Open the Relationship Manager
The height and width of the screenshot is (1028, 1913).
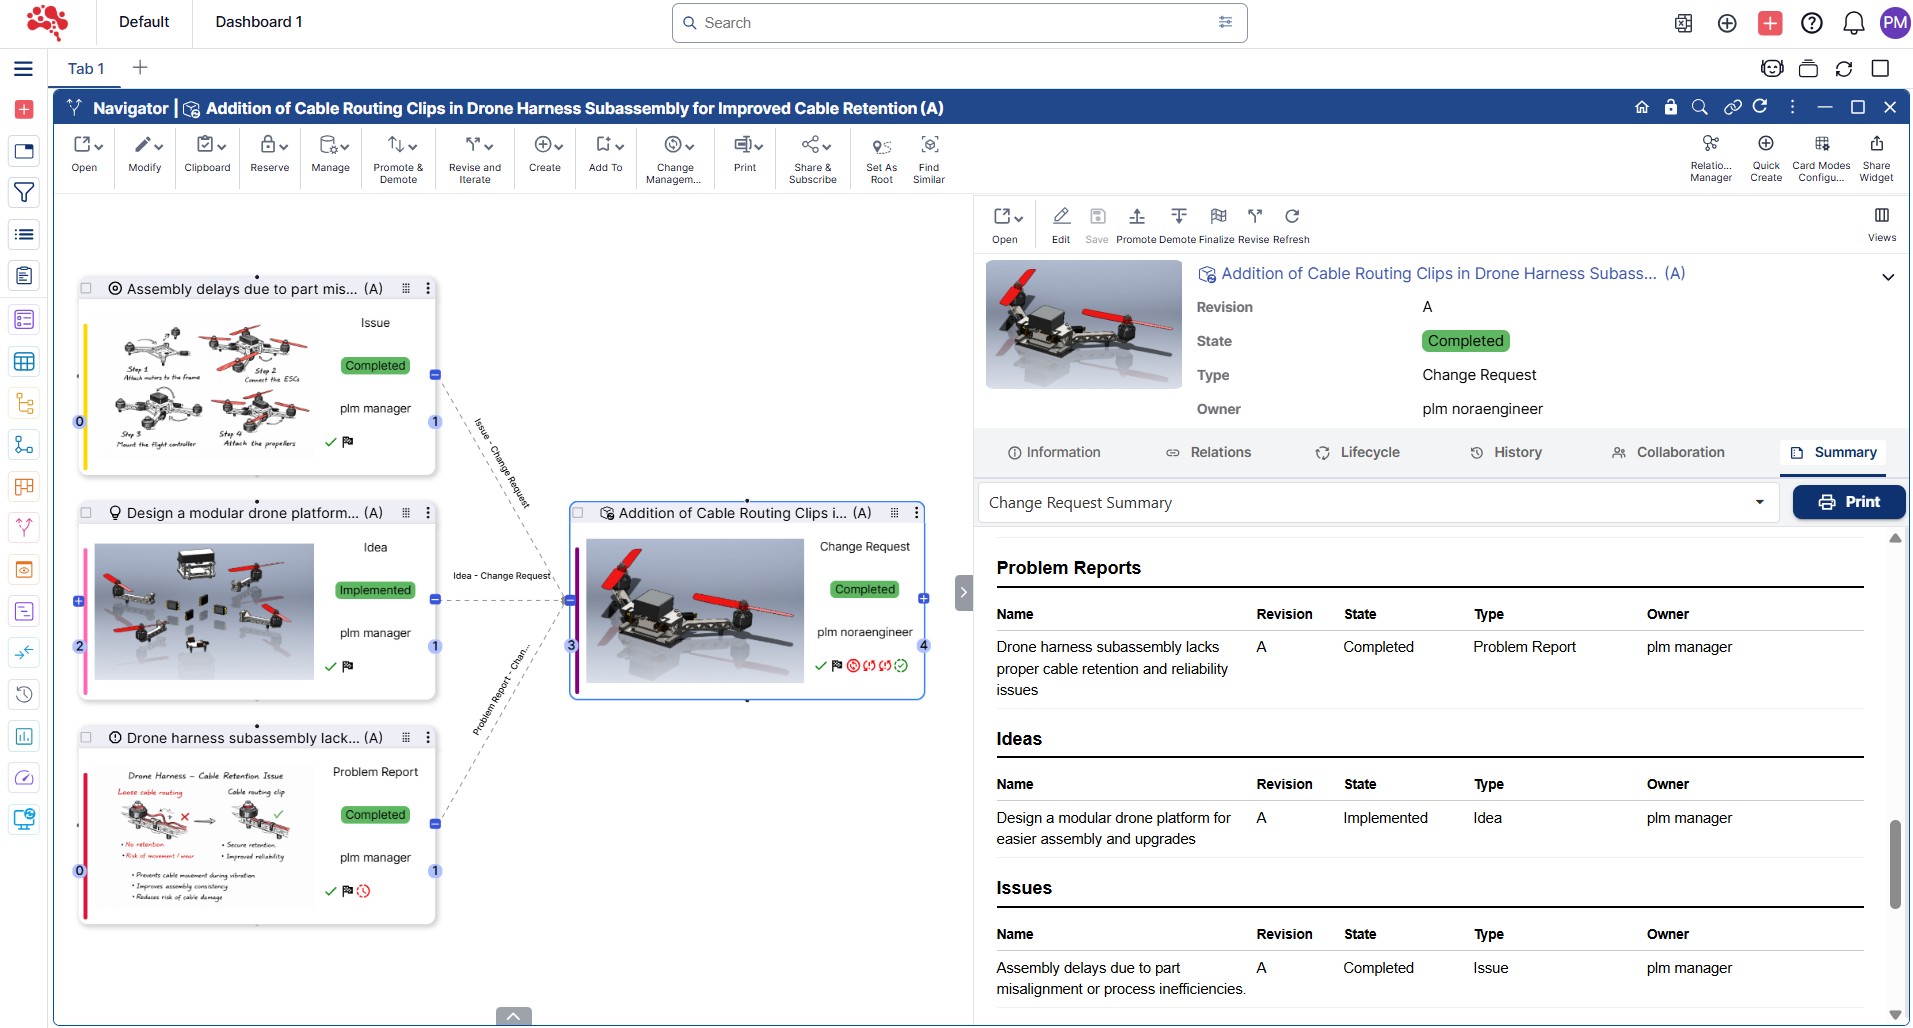point(1710,145)
